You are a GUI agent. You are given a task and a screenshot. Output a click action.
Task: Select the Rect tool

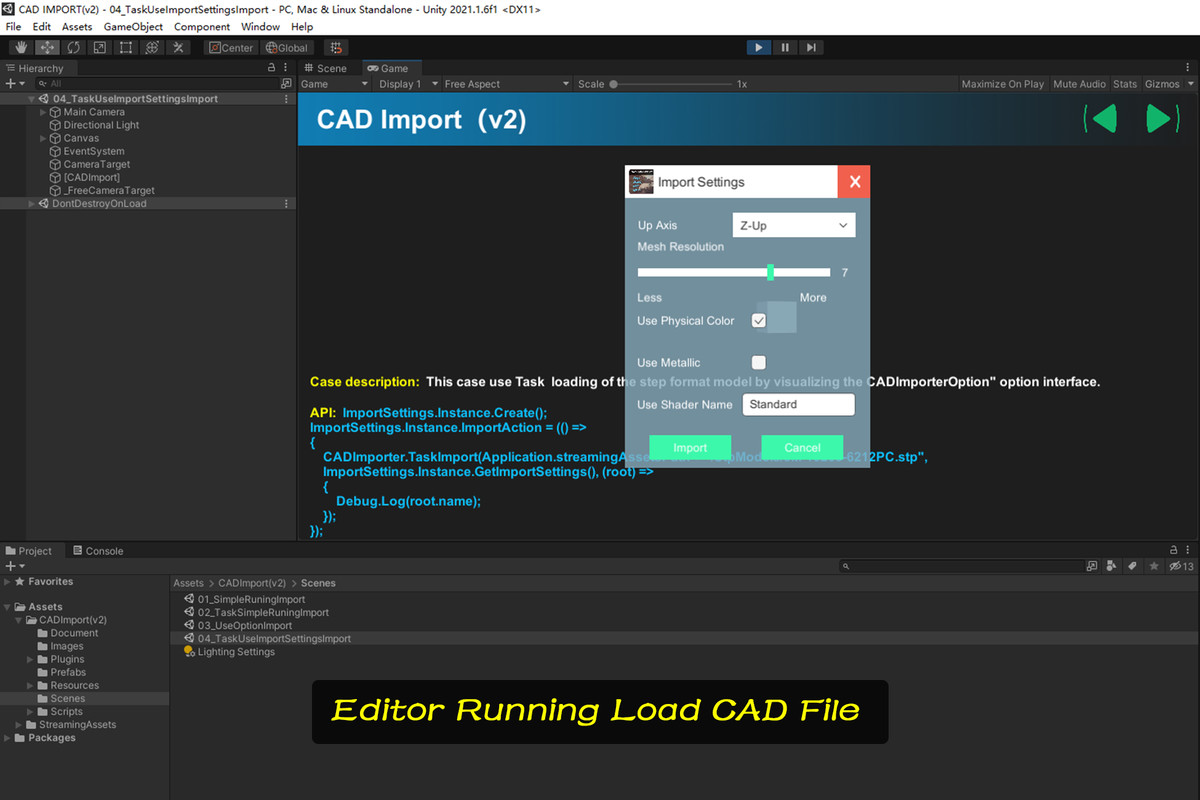125,47
